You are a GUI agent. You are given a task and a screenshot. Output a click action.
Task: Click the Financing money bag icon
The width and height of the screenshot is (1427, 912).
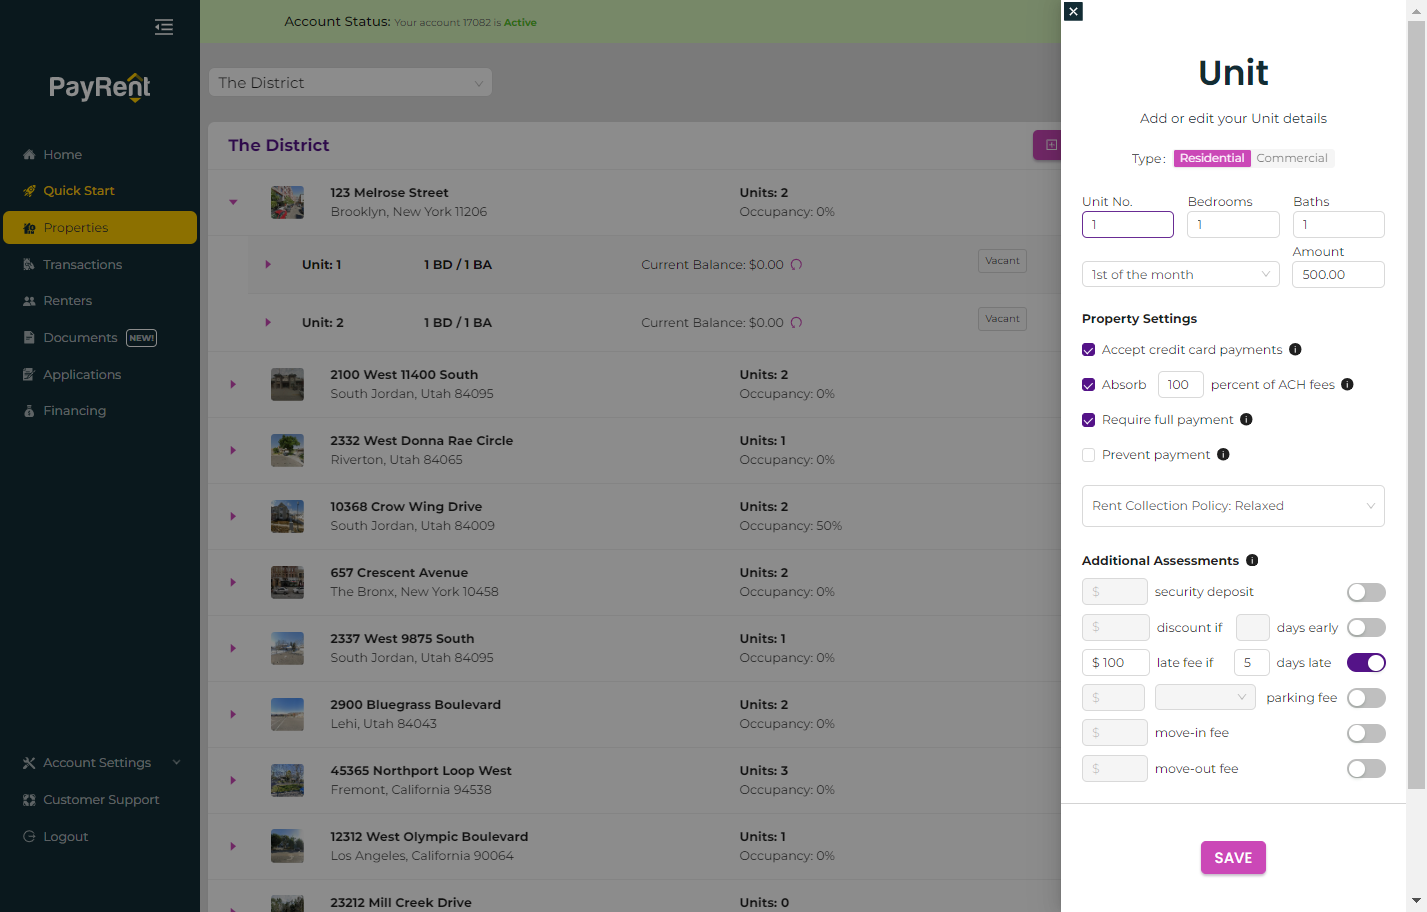(29, 411)
